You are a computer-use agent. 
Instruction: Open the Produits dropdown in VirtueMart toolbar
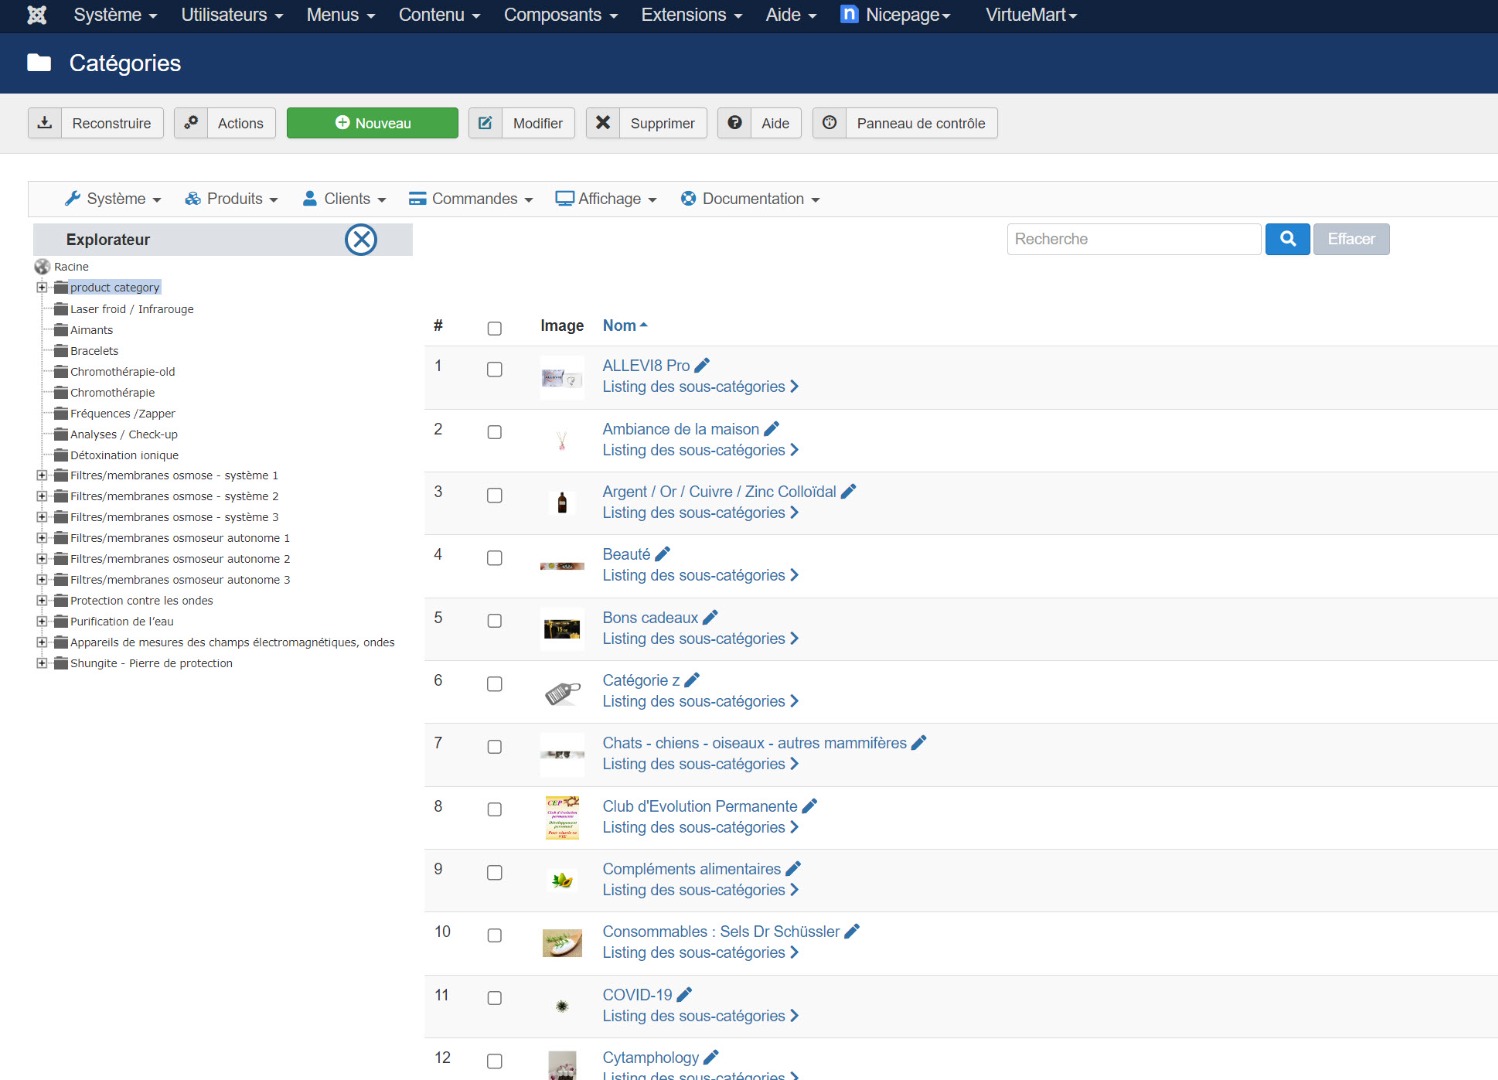click(x=232, y=199)
